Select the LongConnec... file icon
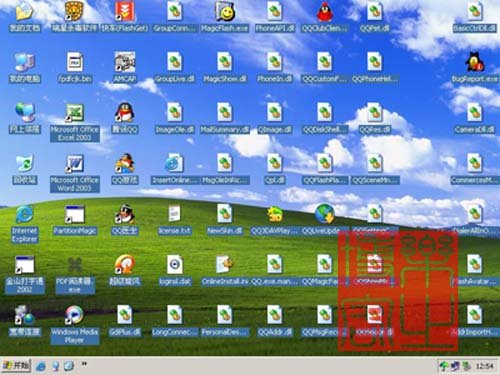Screen dimensions: 500x375 pyautogui.click(x=175, y=315)
